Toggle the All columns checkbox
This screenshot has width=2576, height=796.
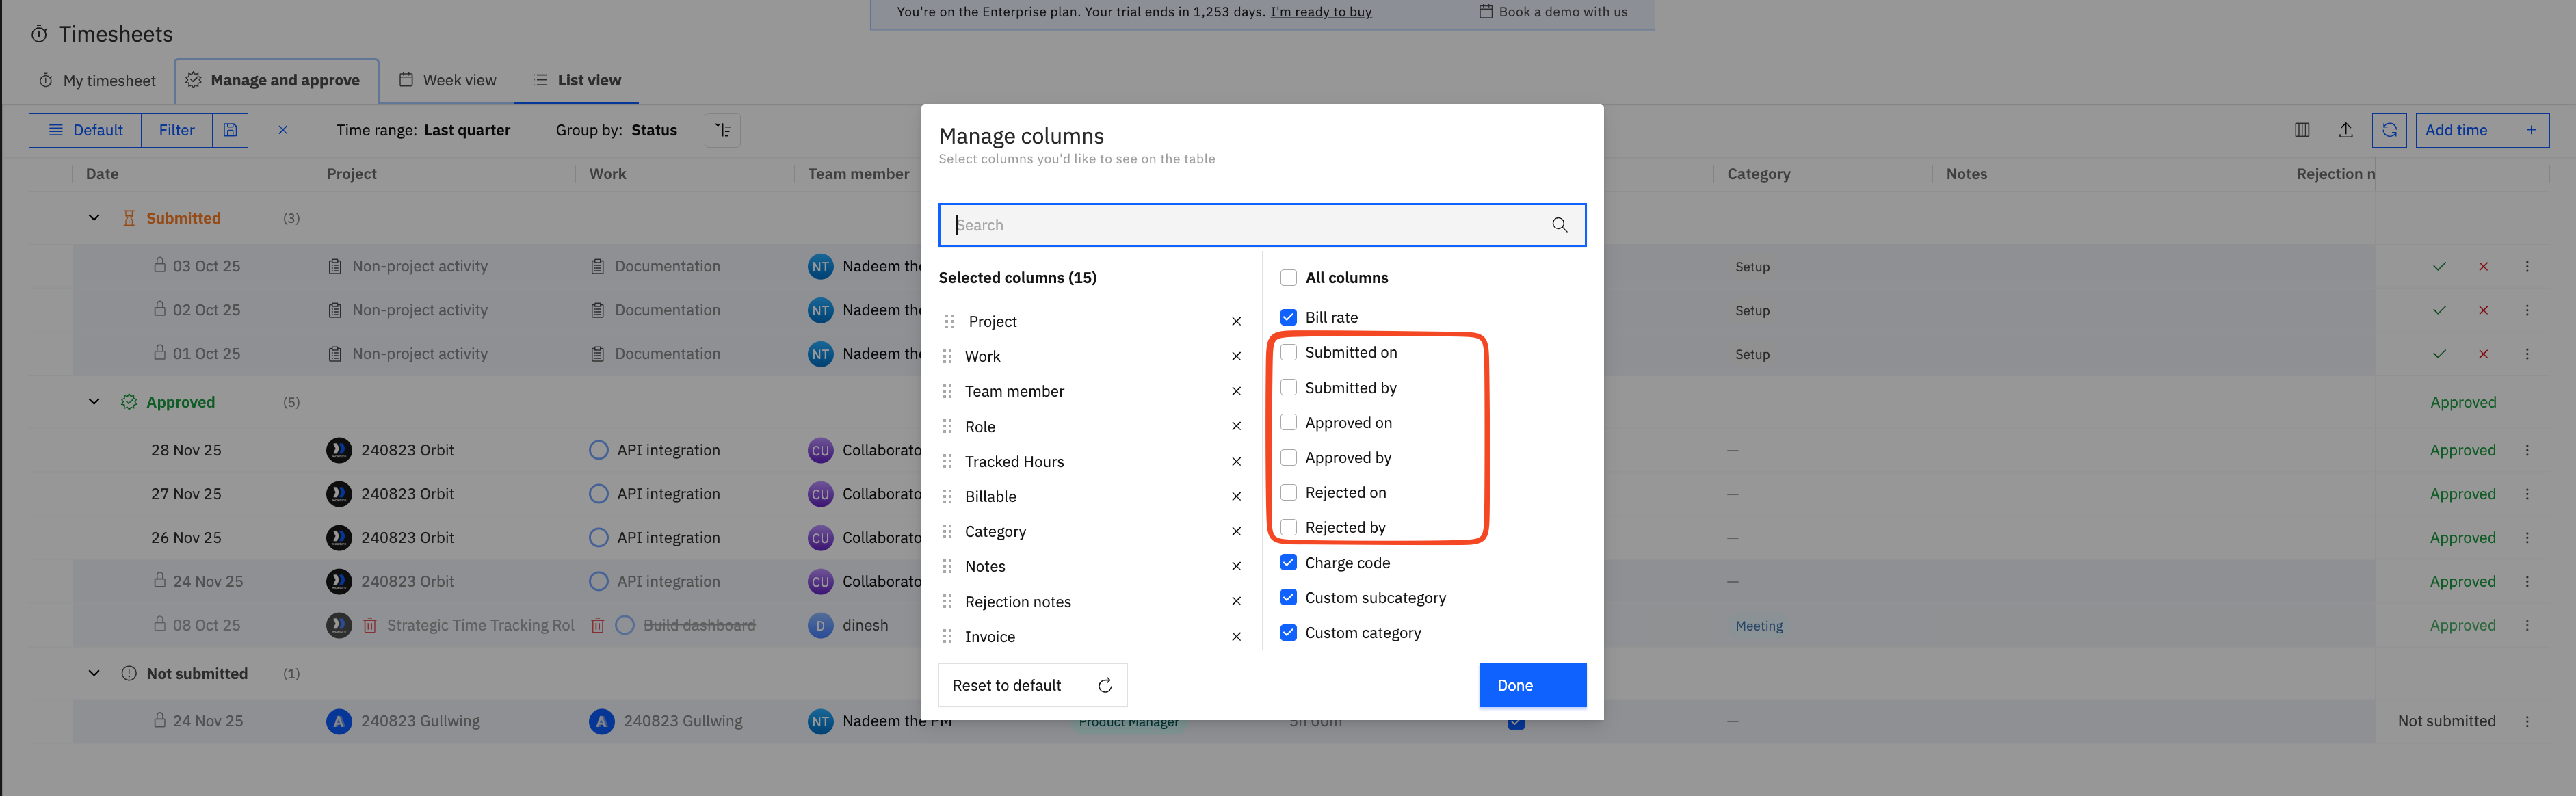click(1288, 278)
